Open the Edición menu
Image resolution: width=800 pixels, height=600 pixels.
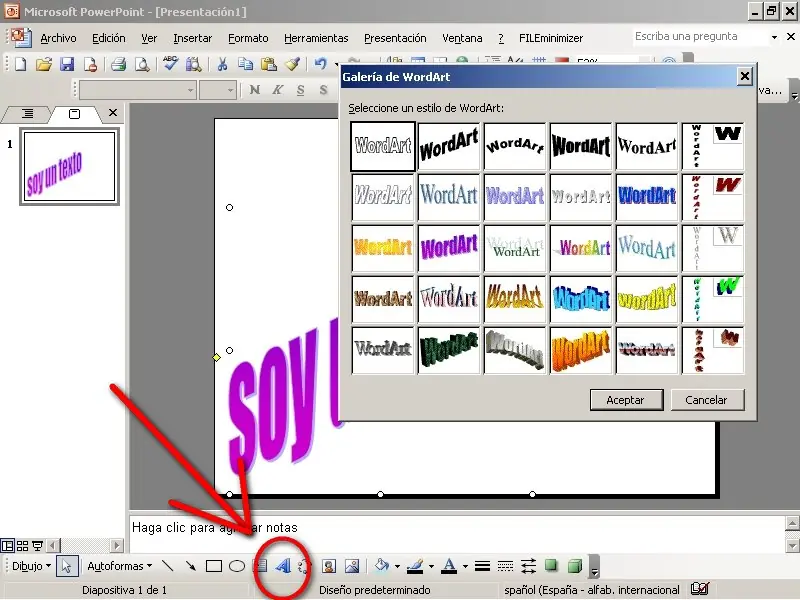click(109, 38)
